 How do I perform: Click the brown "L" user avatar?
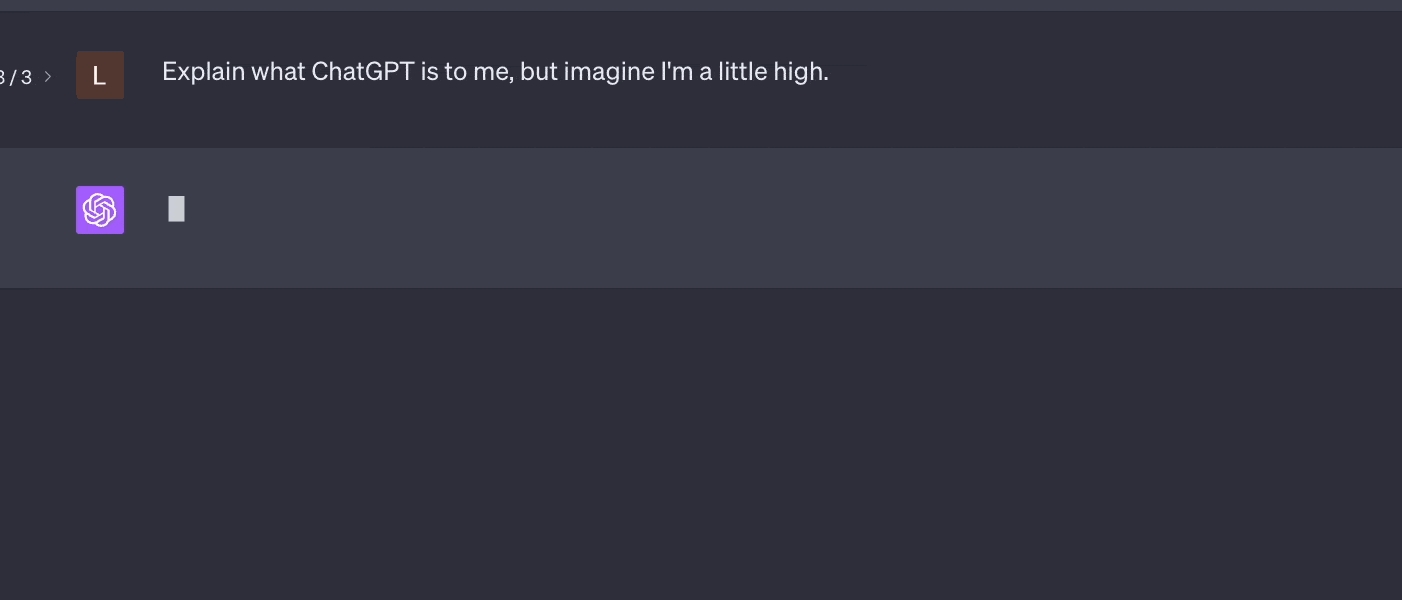click(x=100, y=75)
